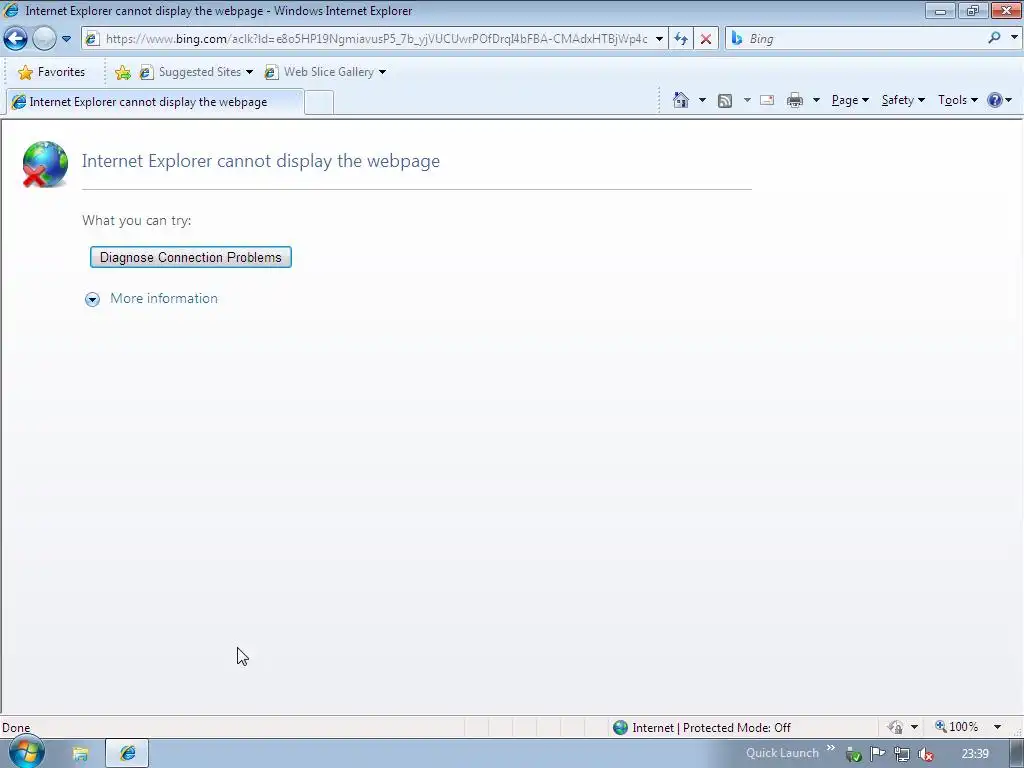Expand More information arrow icon

click(x=92, y=299)
